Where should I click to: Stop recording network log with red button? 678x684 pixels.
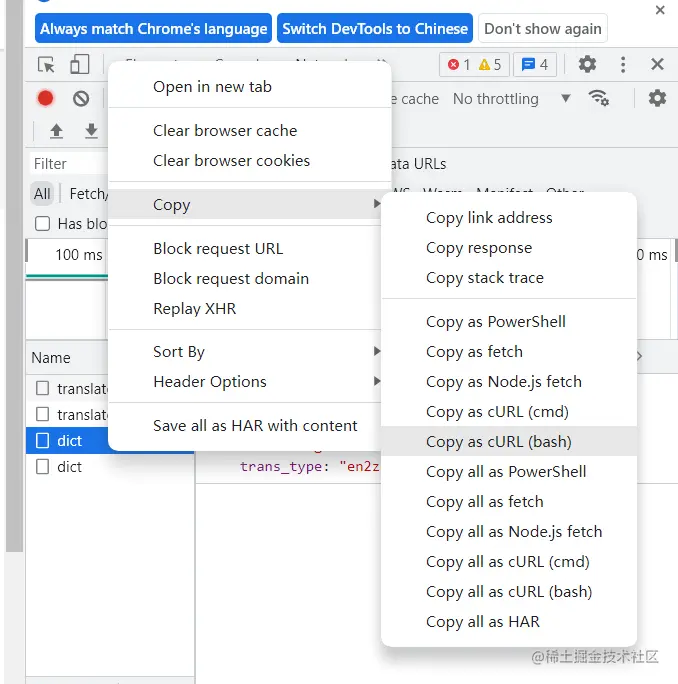(45, 99)
